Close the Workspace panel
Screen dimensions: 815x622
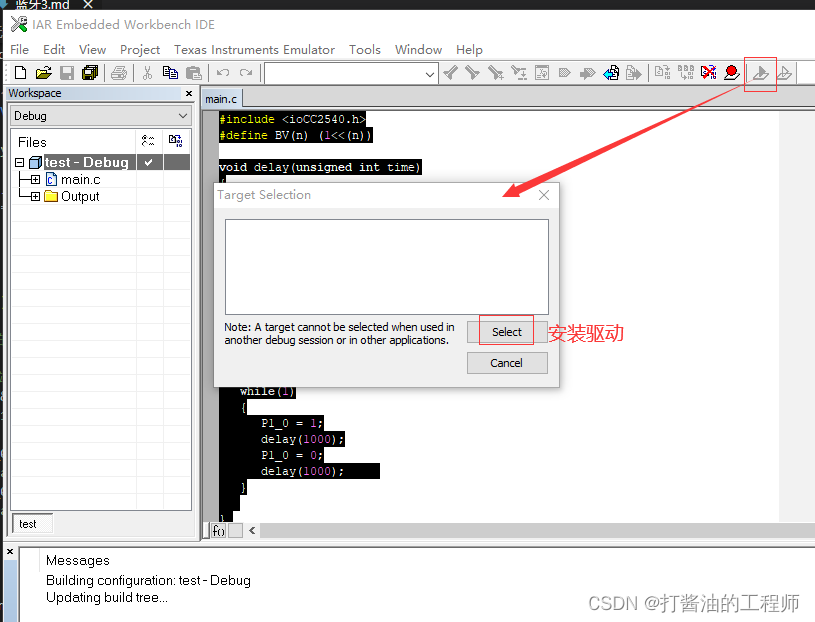coord(189,94)
